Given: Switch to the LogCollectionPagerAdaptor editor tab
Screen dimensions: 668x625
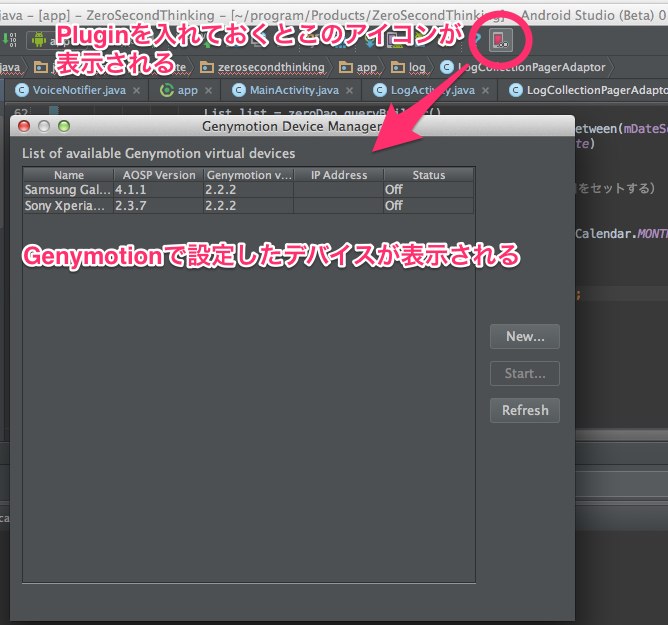Looking at the screenshot, I should 588,90.
